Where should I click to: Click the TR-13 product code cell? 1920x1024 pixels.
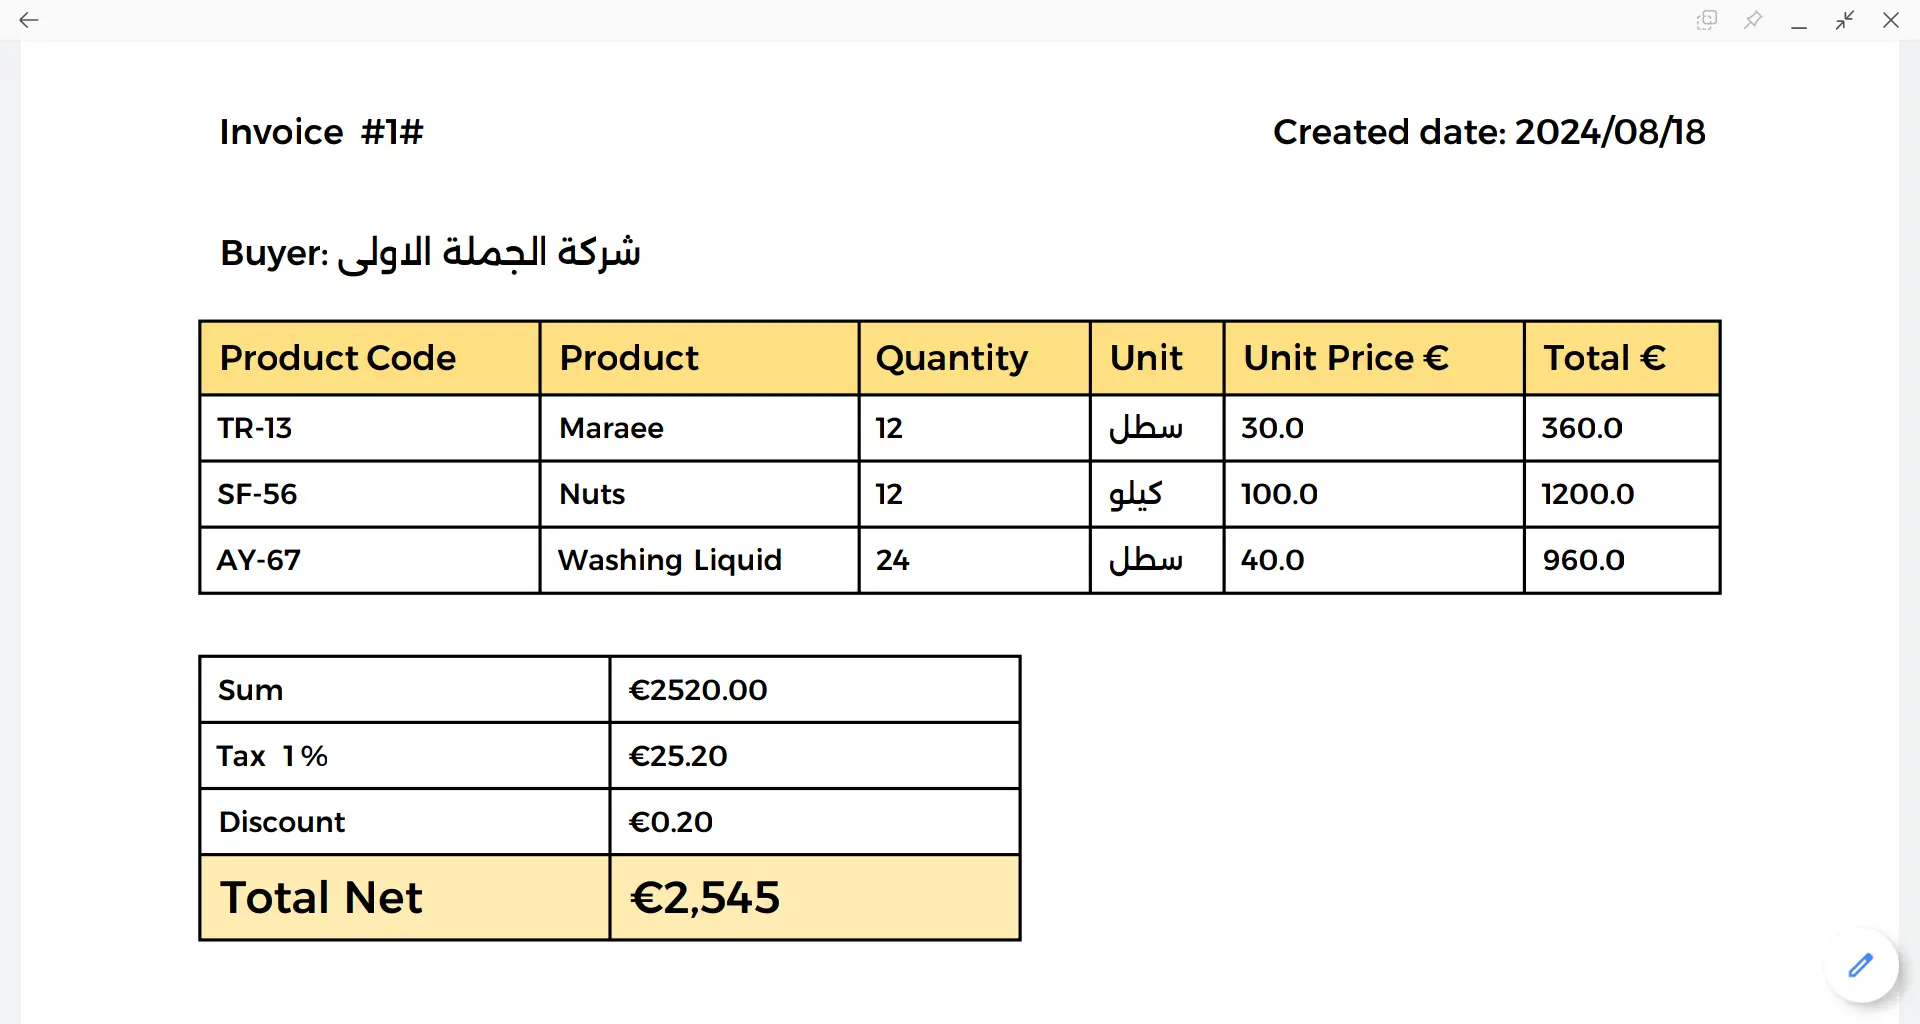click(x=370, y=428)
